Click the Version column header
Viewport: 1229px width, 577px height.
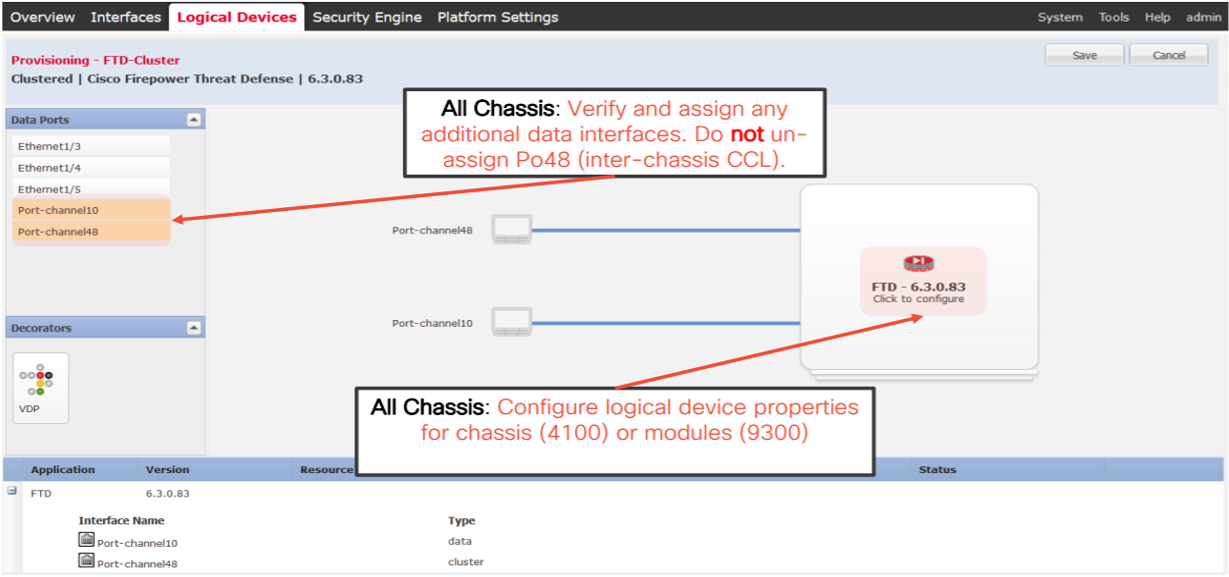pos(168,469)
